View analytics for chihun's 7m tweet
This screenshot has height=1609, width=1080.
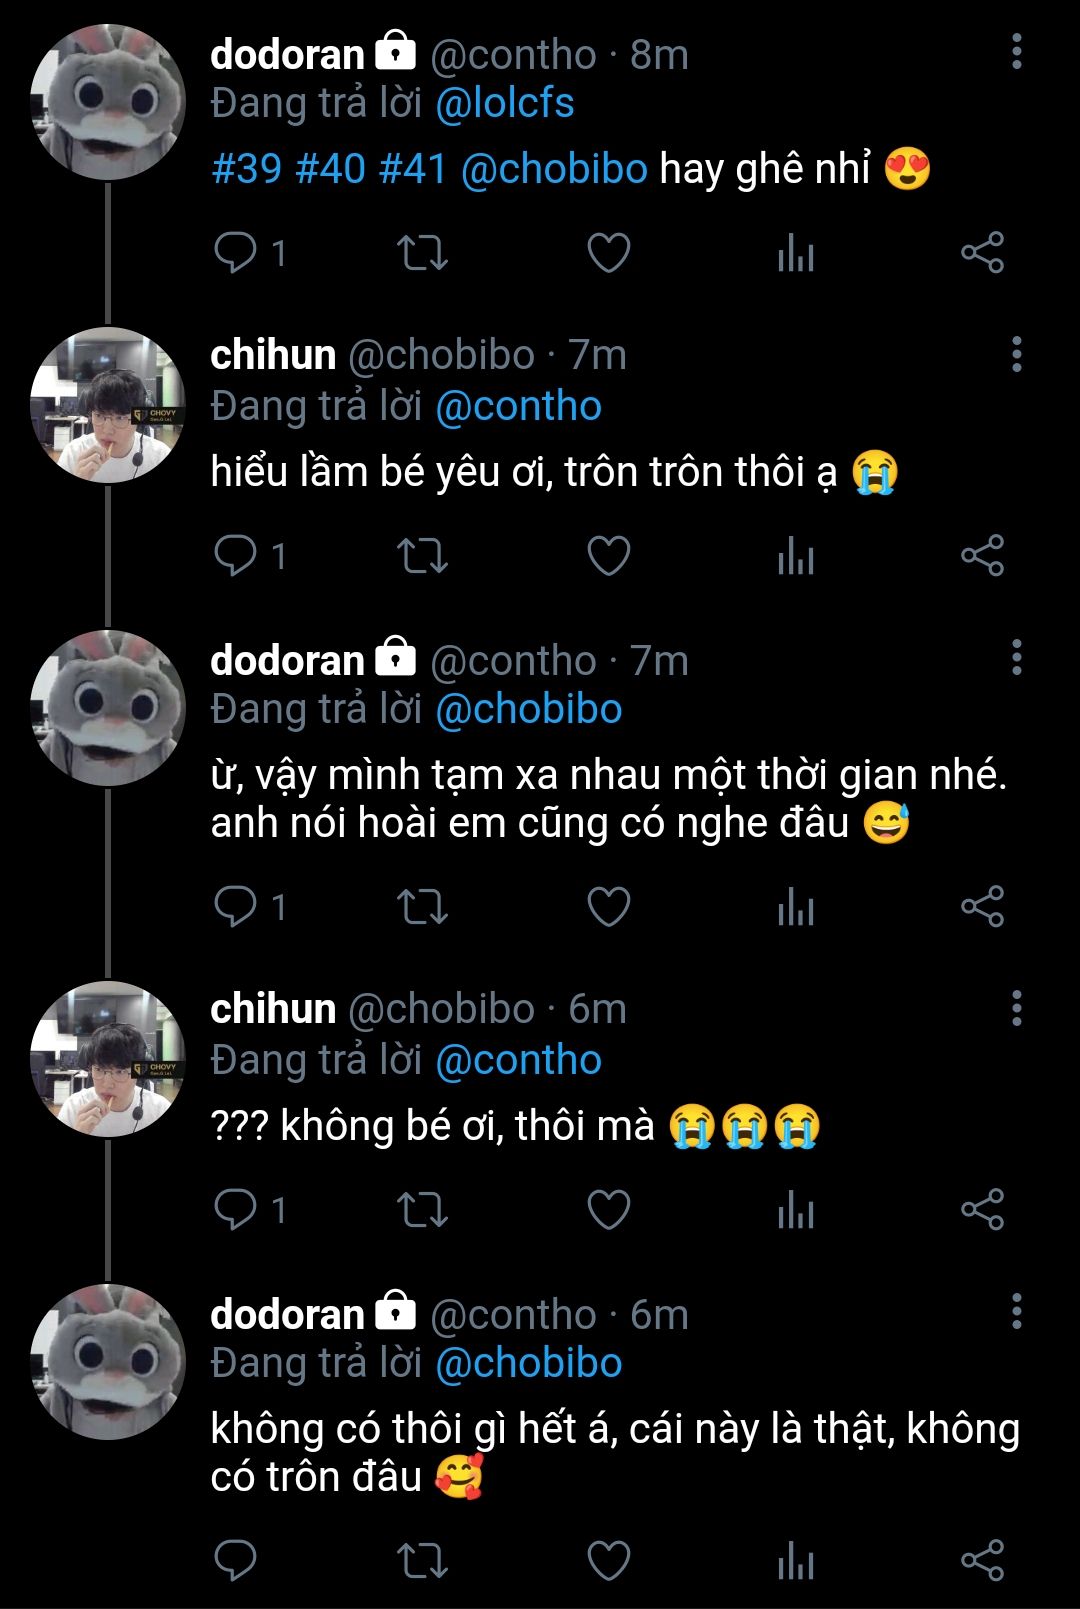click(795, 556)
